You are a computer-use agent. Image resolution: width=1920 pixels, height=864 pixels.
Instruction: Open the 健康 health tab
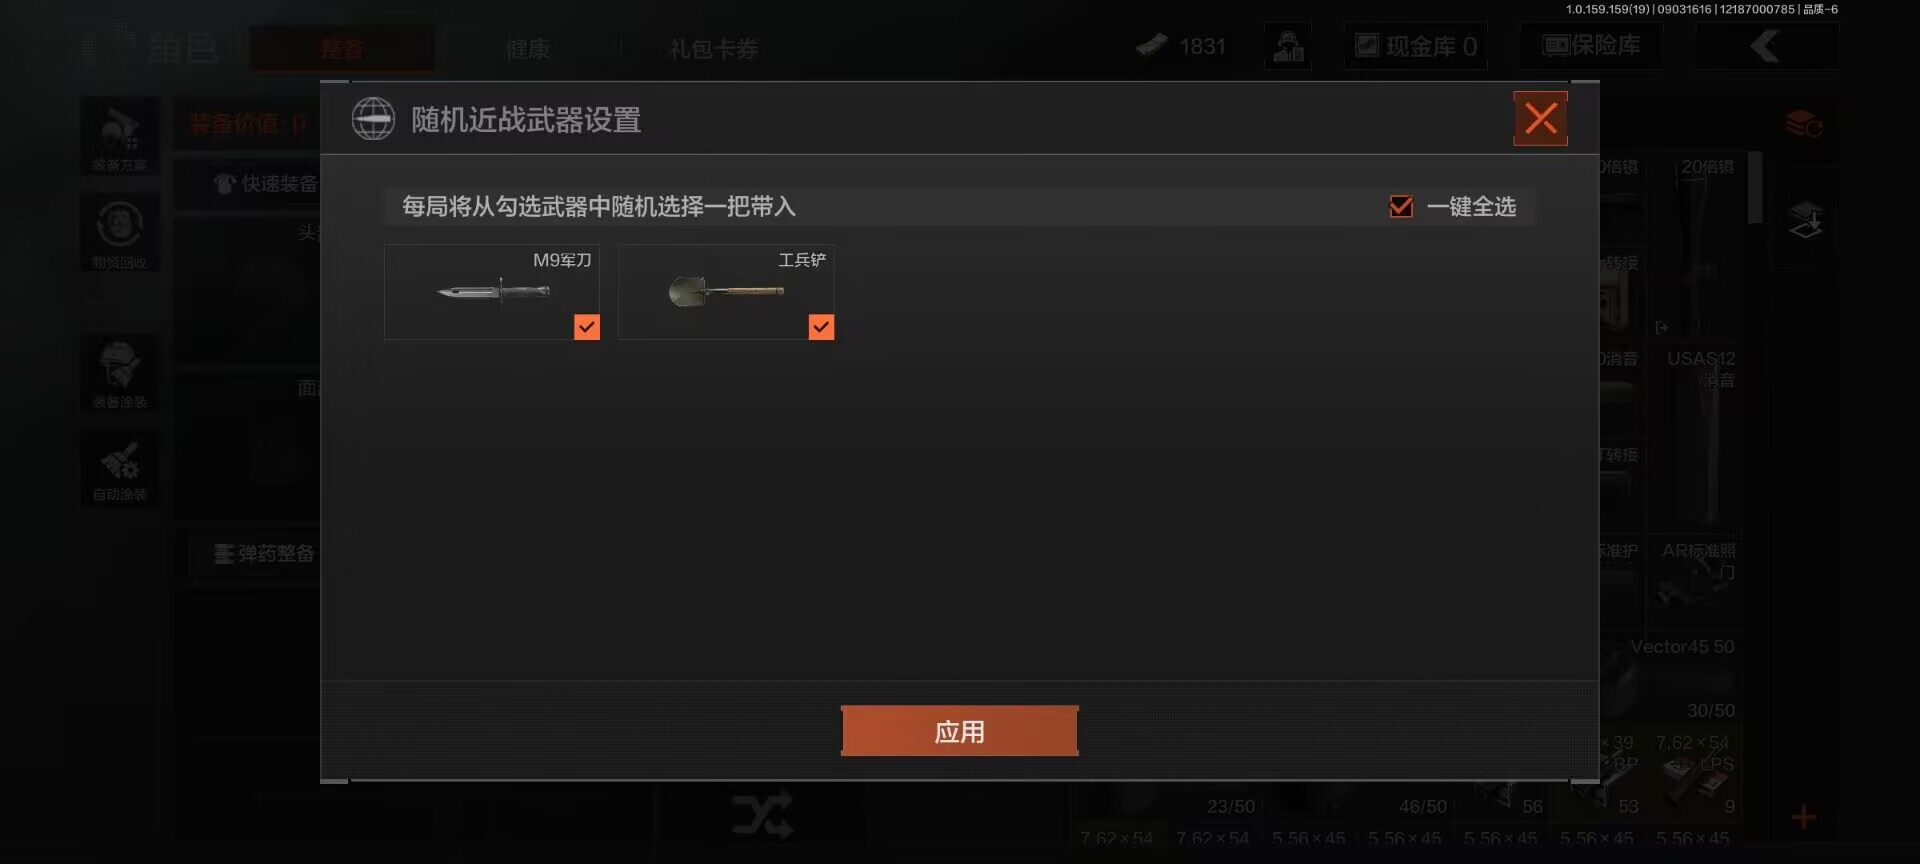[x=527, y=48]
